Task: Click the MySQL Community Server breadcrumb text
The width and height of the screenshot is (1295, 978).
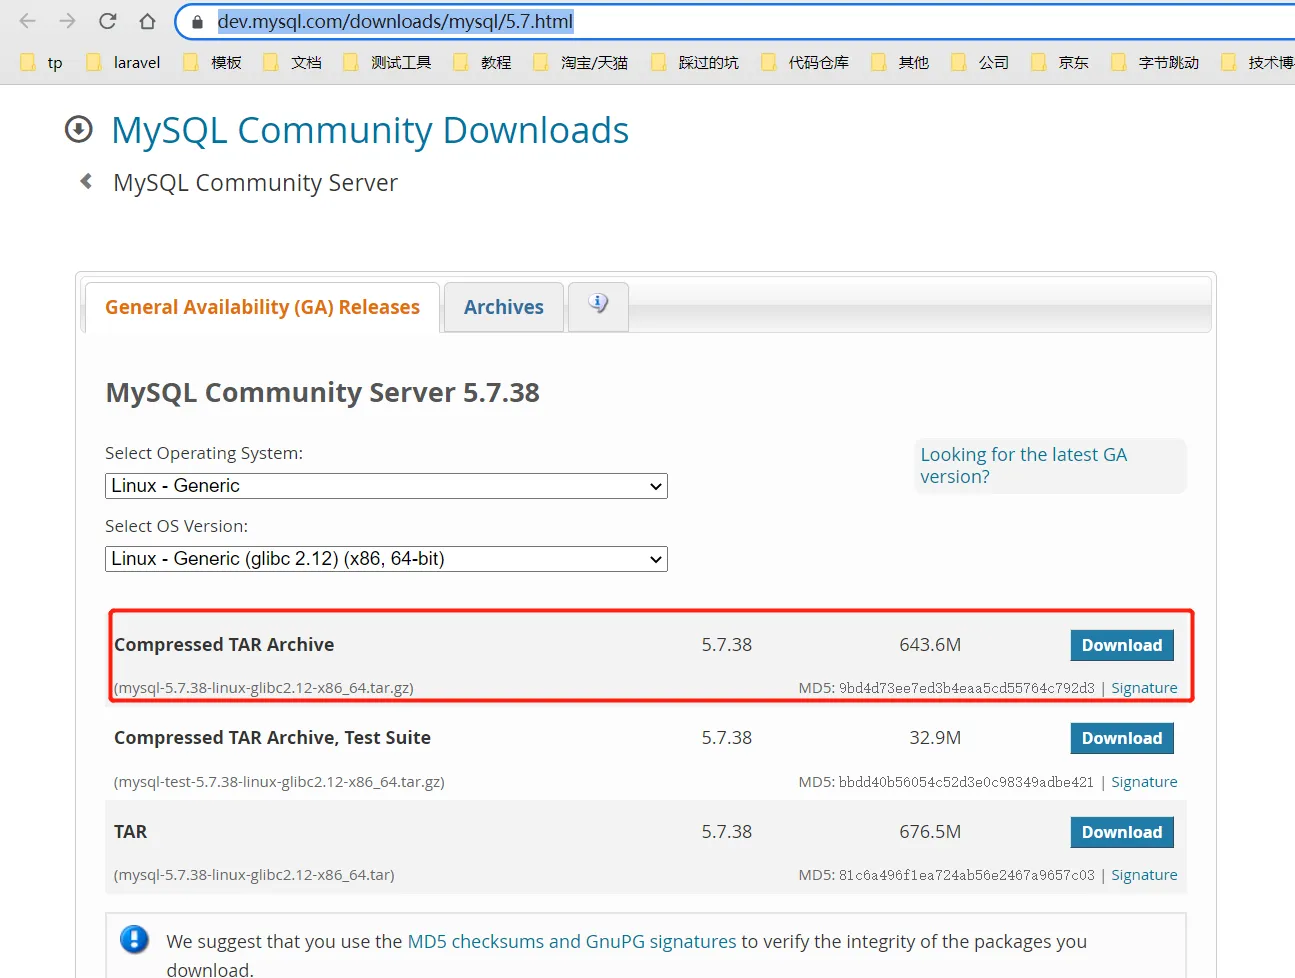Action: point(255,183)
